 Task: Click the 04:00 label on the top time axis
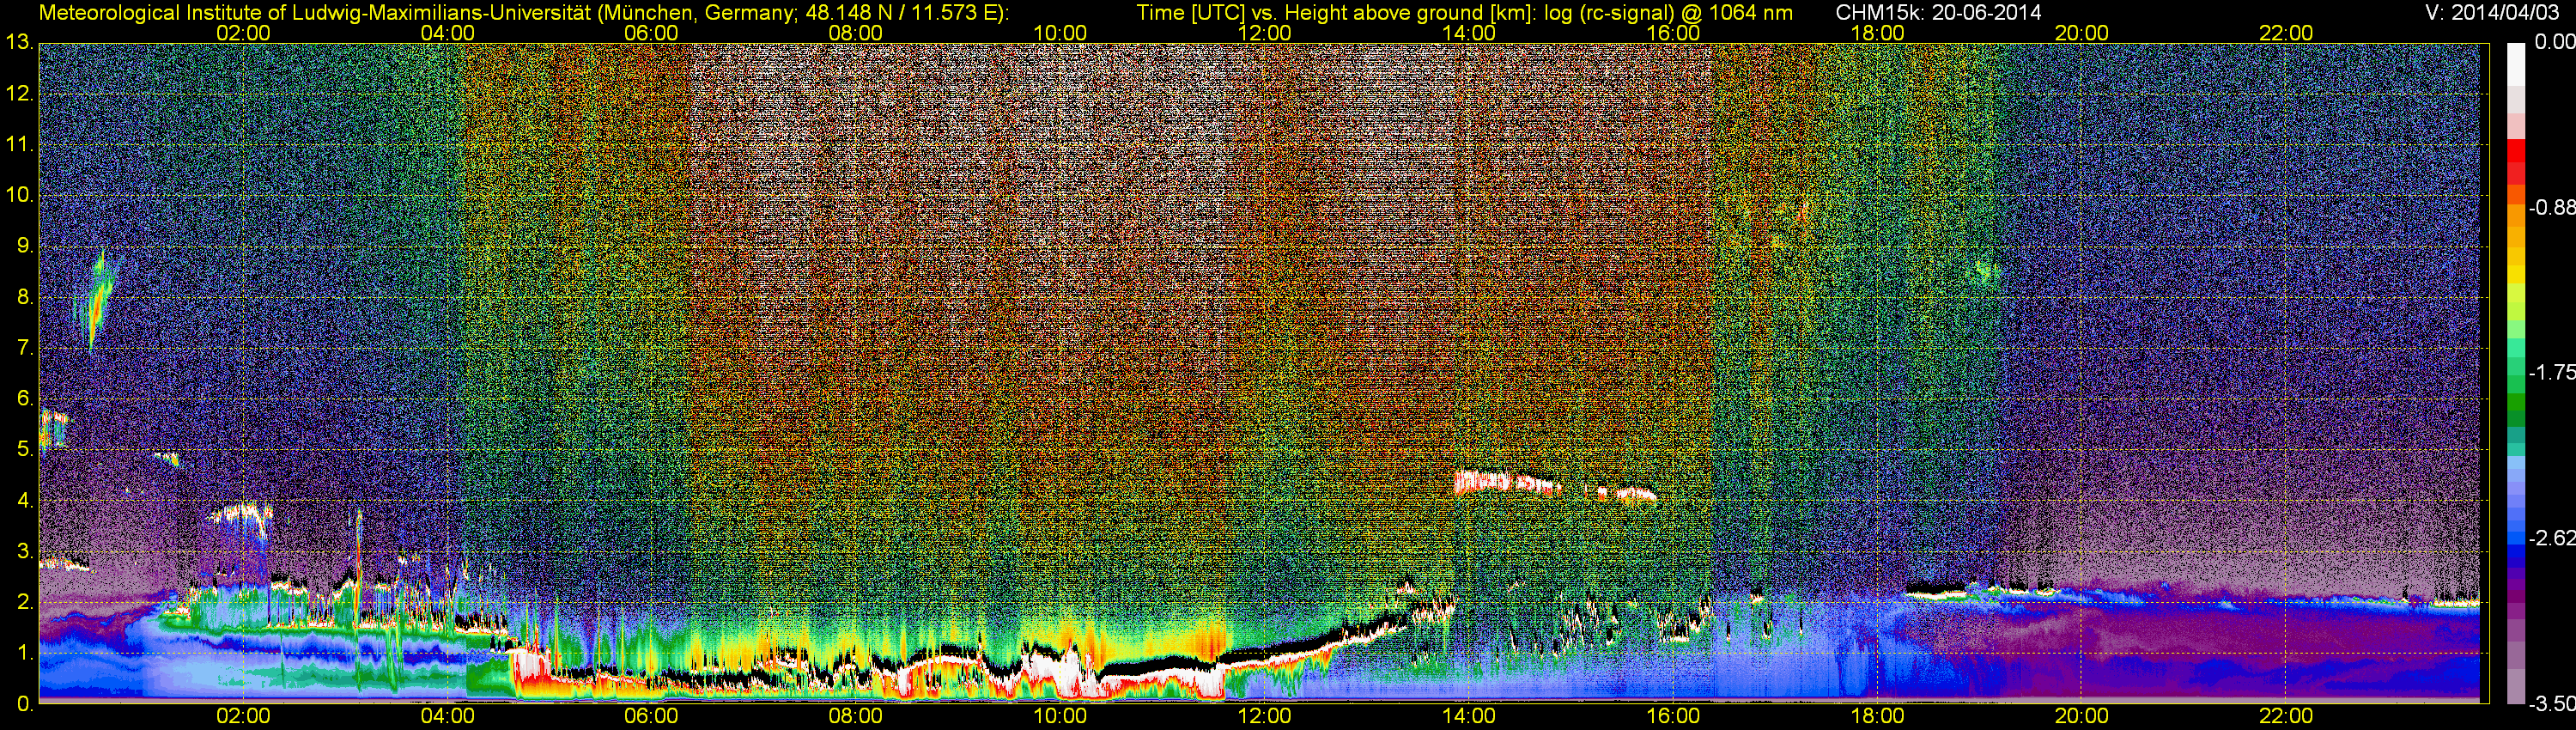(x=447, y=33)
